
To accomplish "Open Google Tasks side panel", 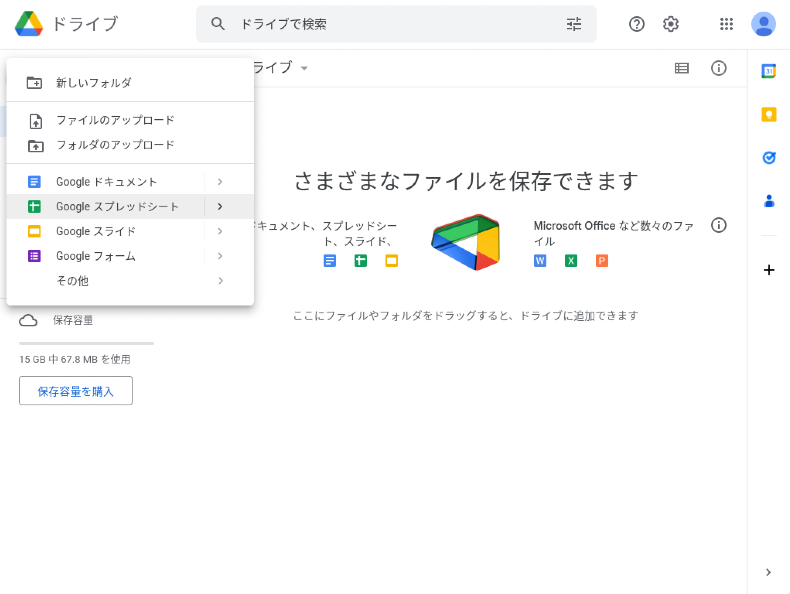I will [769, 158].
